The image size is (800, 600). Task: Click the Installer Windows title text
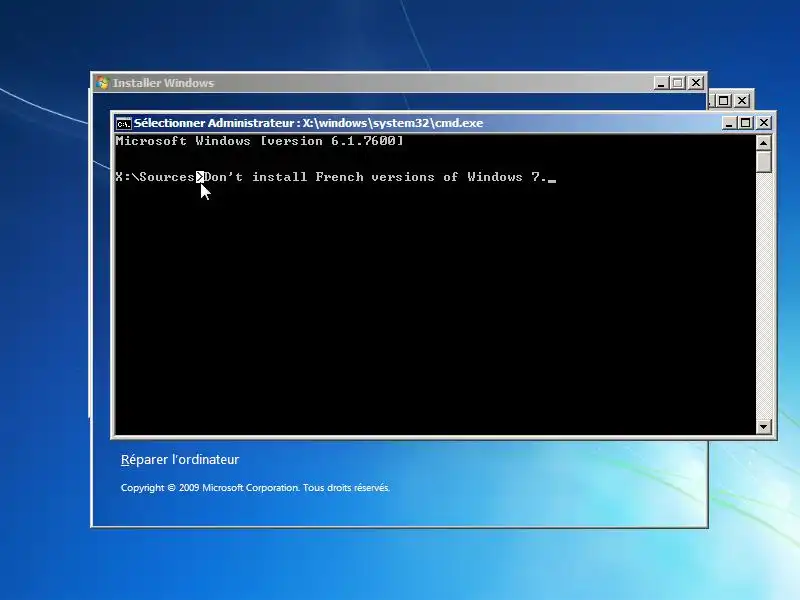pyautogui.click(x=163, y=83)
